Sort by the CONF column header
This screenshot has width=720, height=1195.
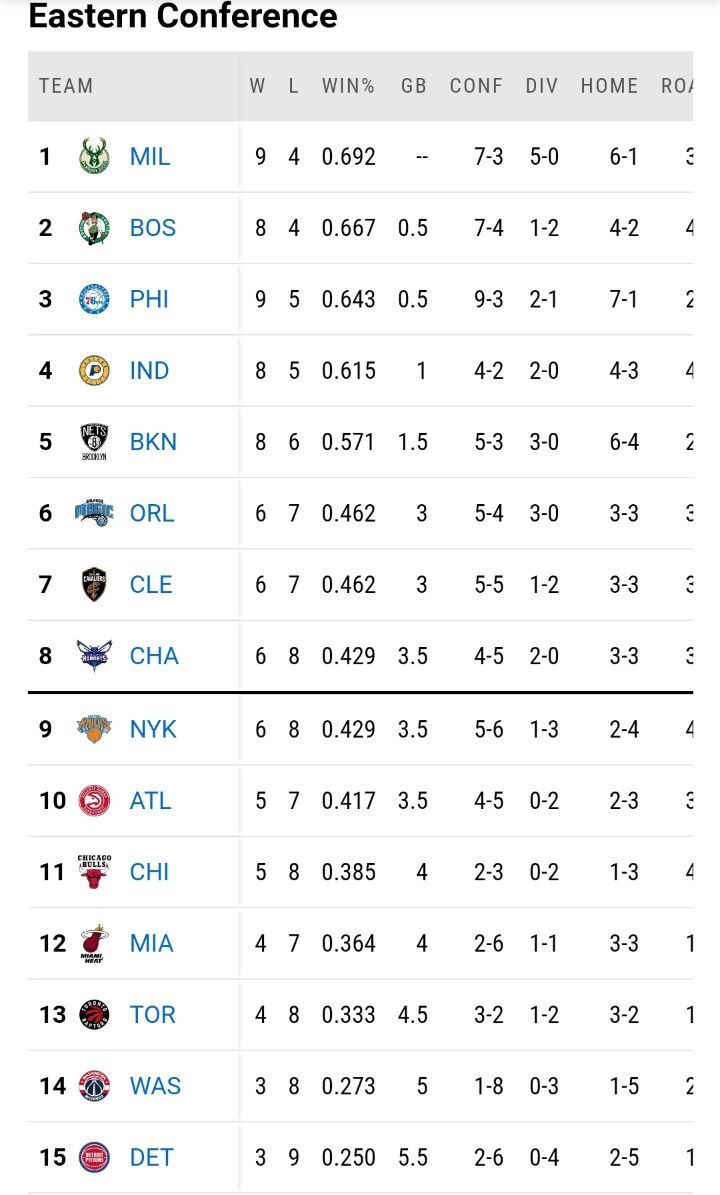pyautogui.click(x=476, y=86)
